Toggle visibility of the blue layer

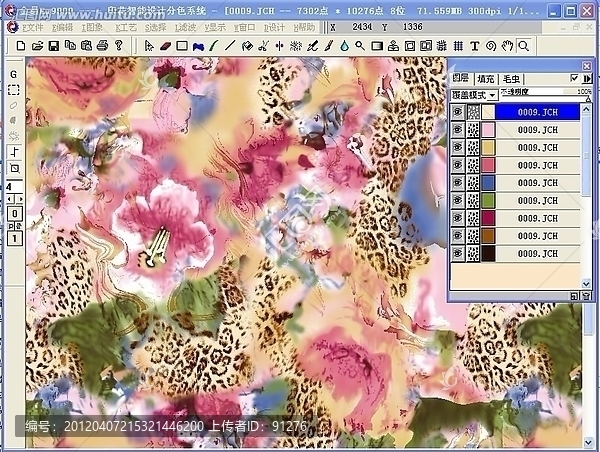[x=458, y=183]
